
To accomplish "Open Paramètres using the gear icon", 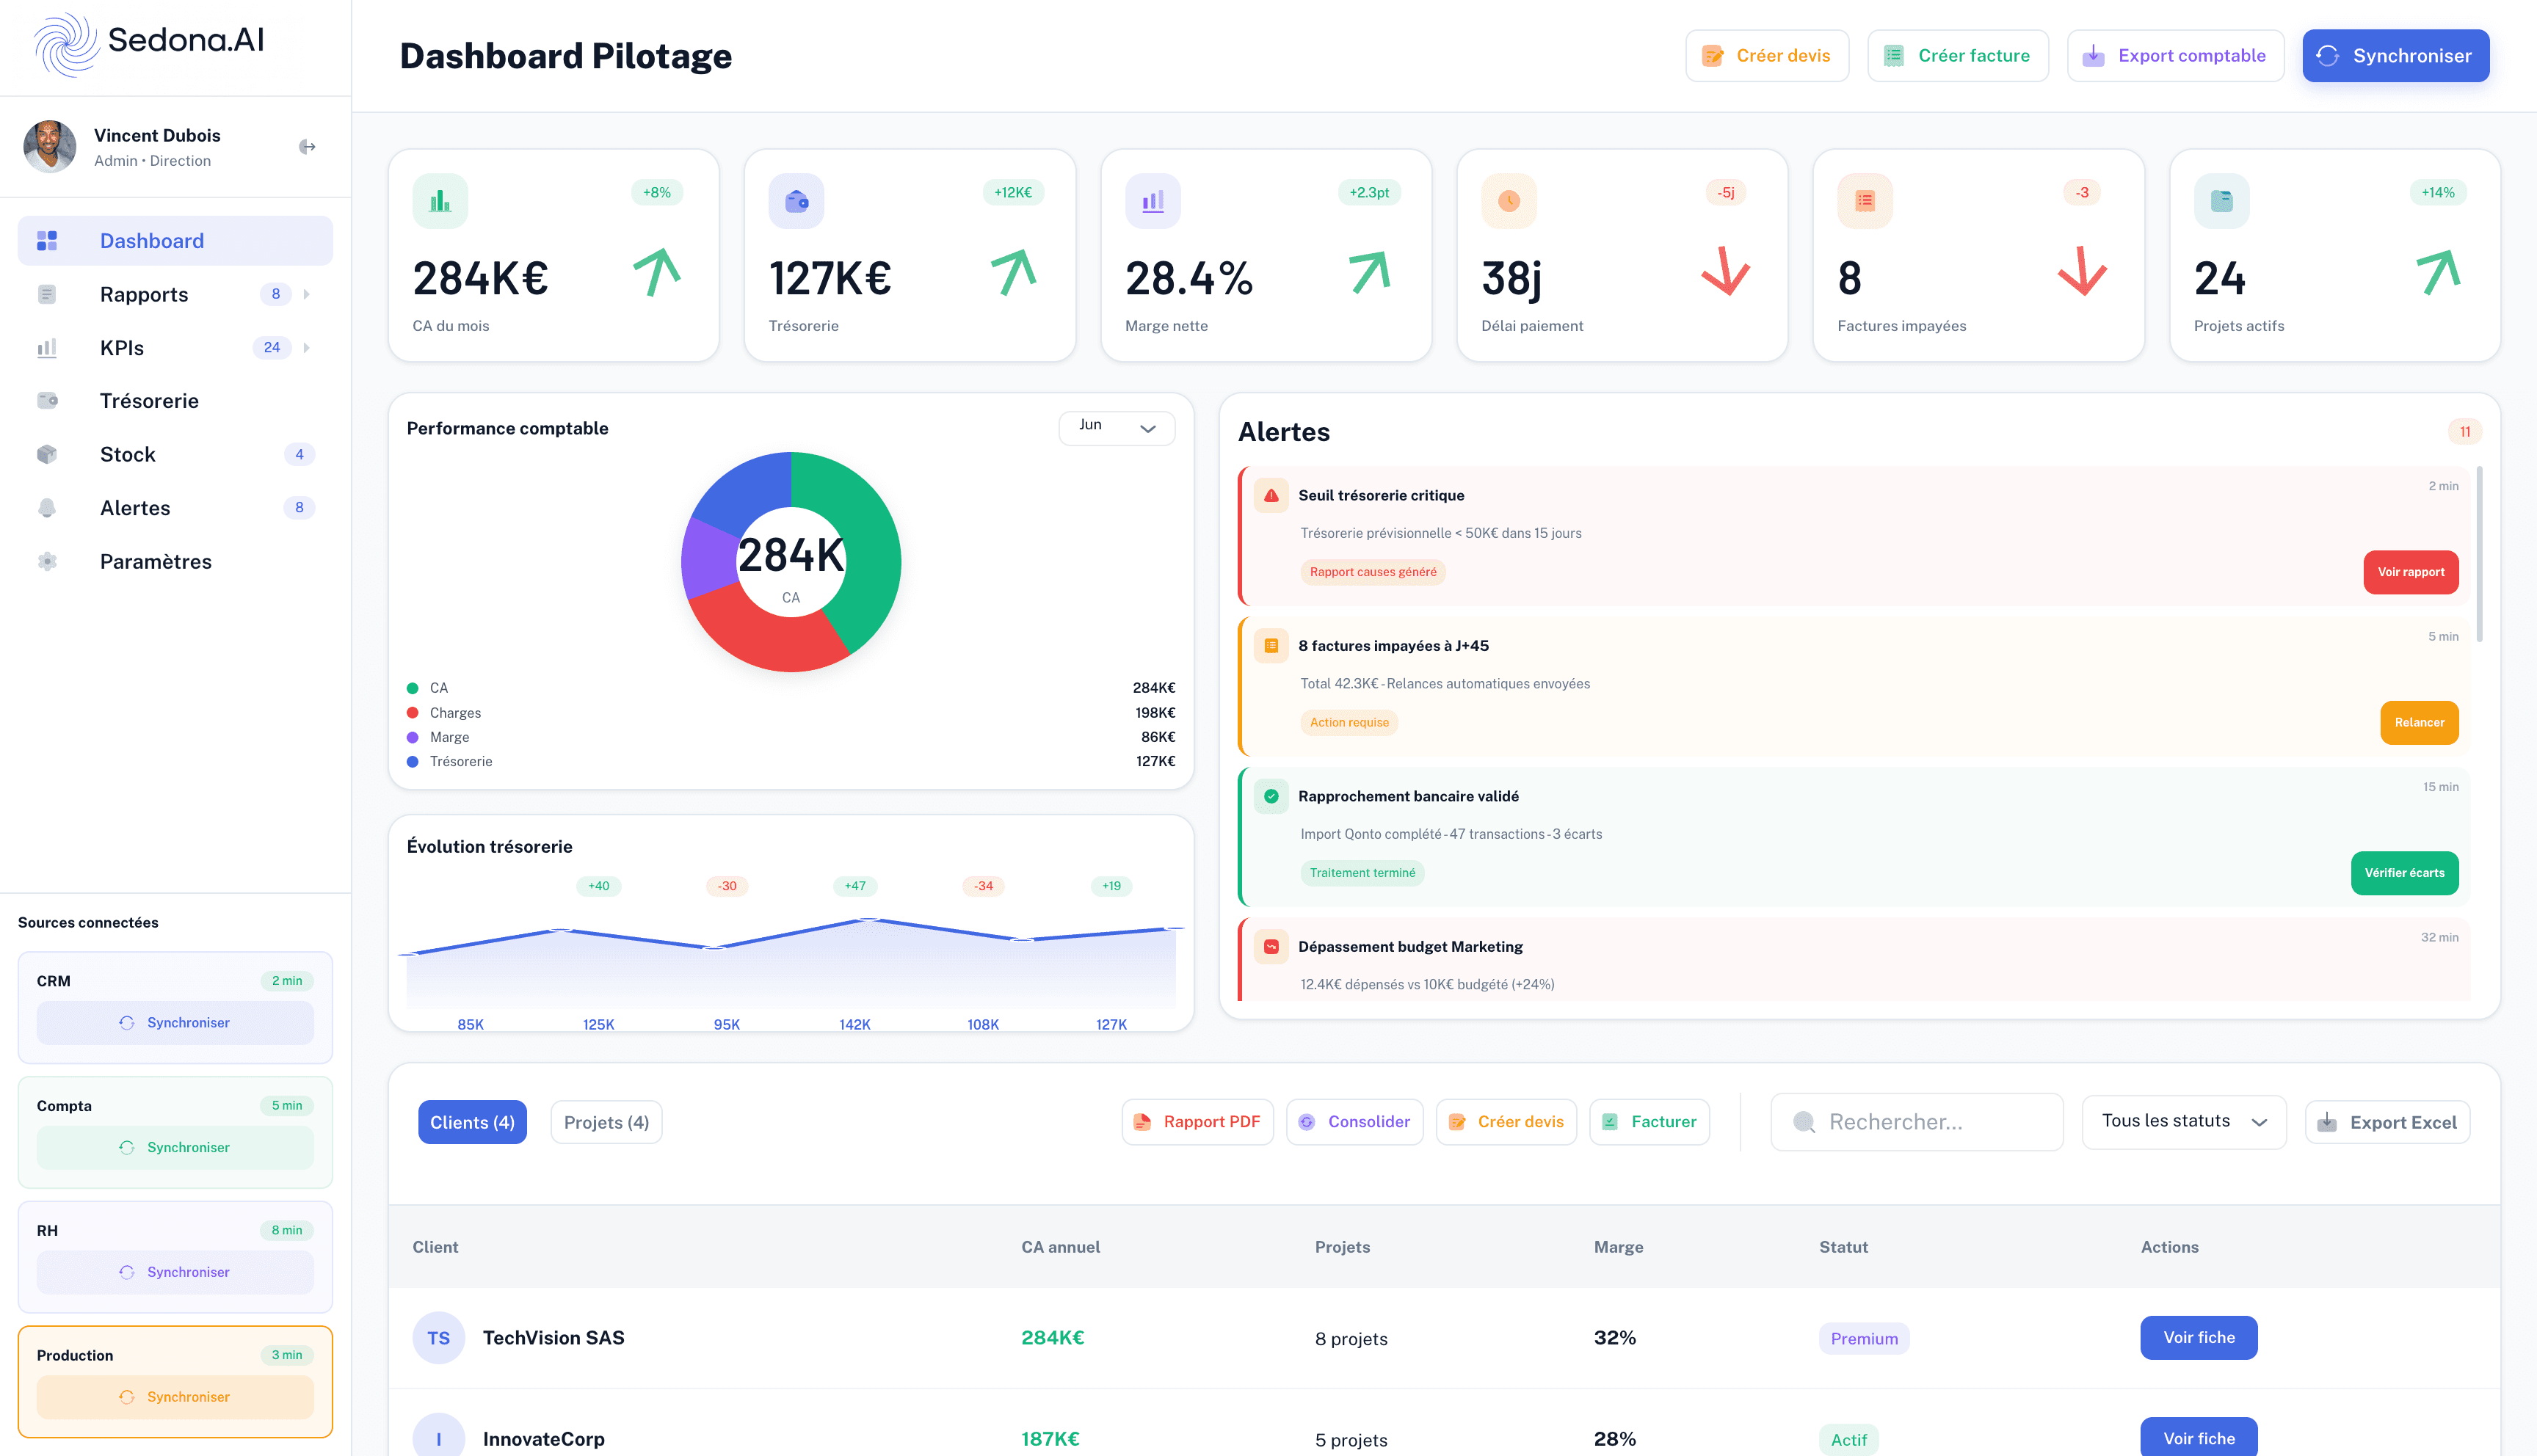I will (47, 561).
